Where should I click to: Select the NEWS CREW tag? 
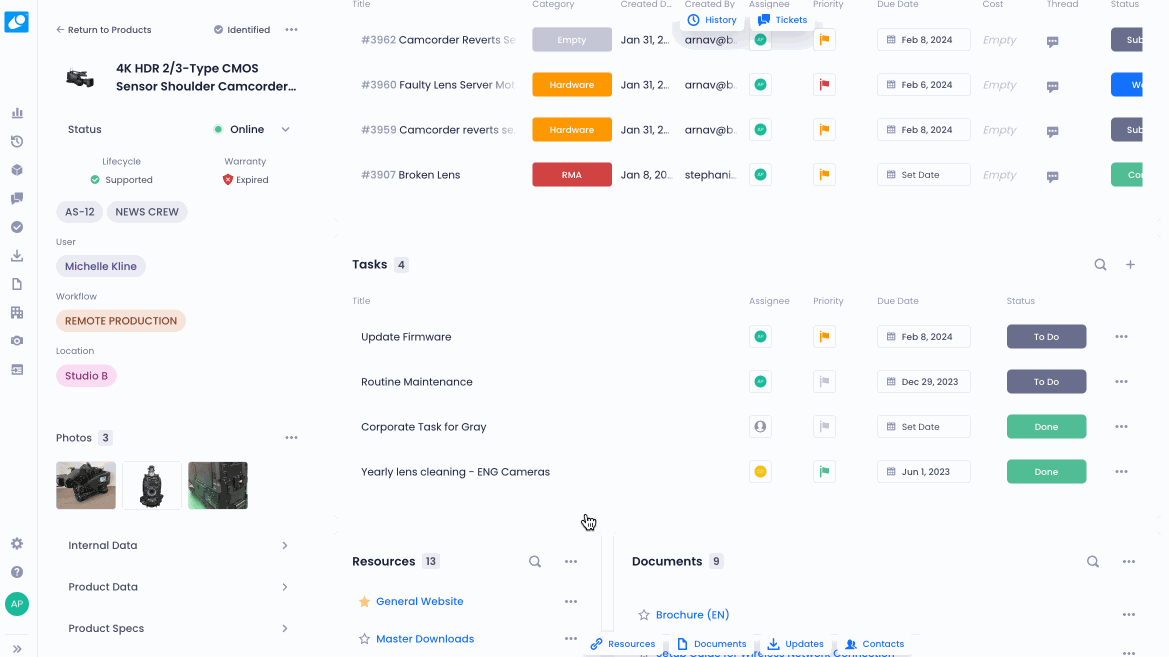click(147, 212)
